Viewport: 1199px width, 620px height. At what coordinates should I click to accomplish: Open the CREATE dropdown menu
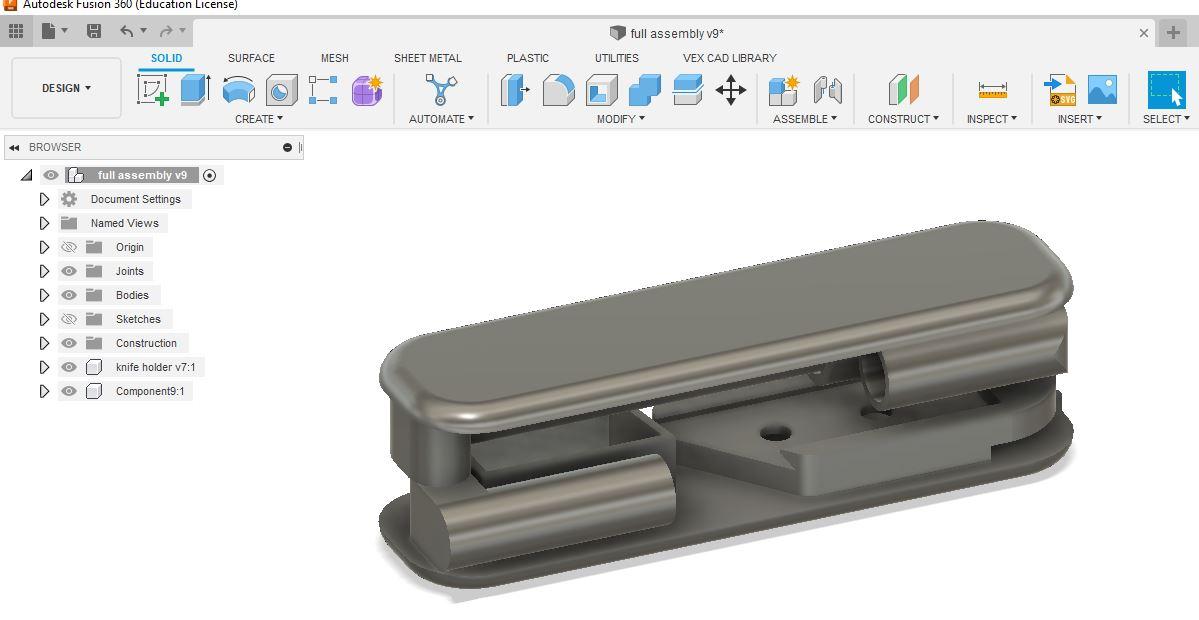coord(259,118)
